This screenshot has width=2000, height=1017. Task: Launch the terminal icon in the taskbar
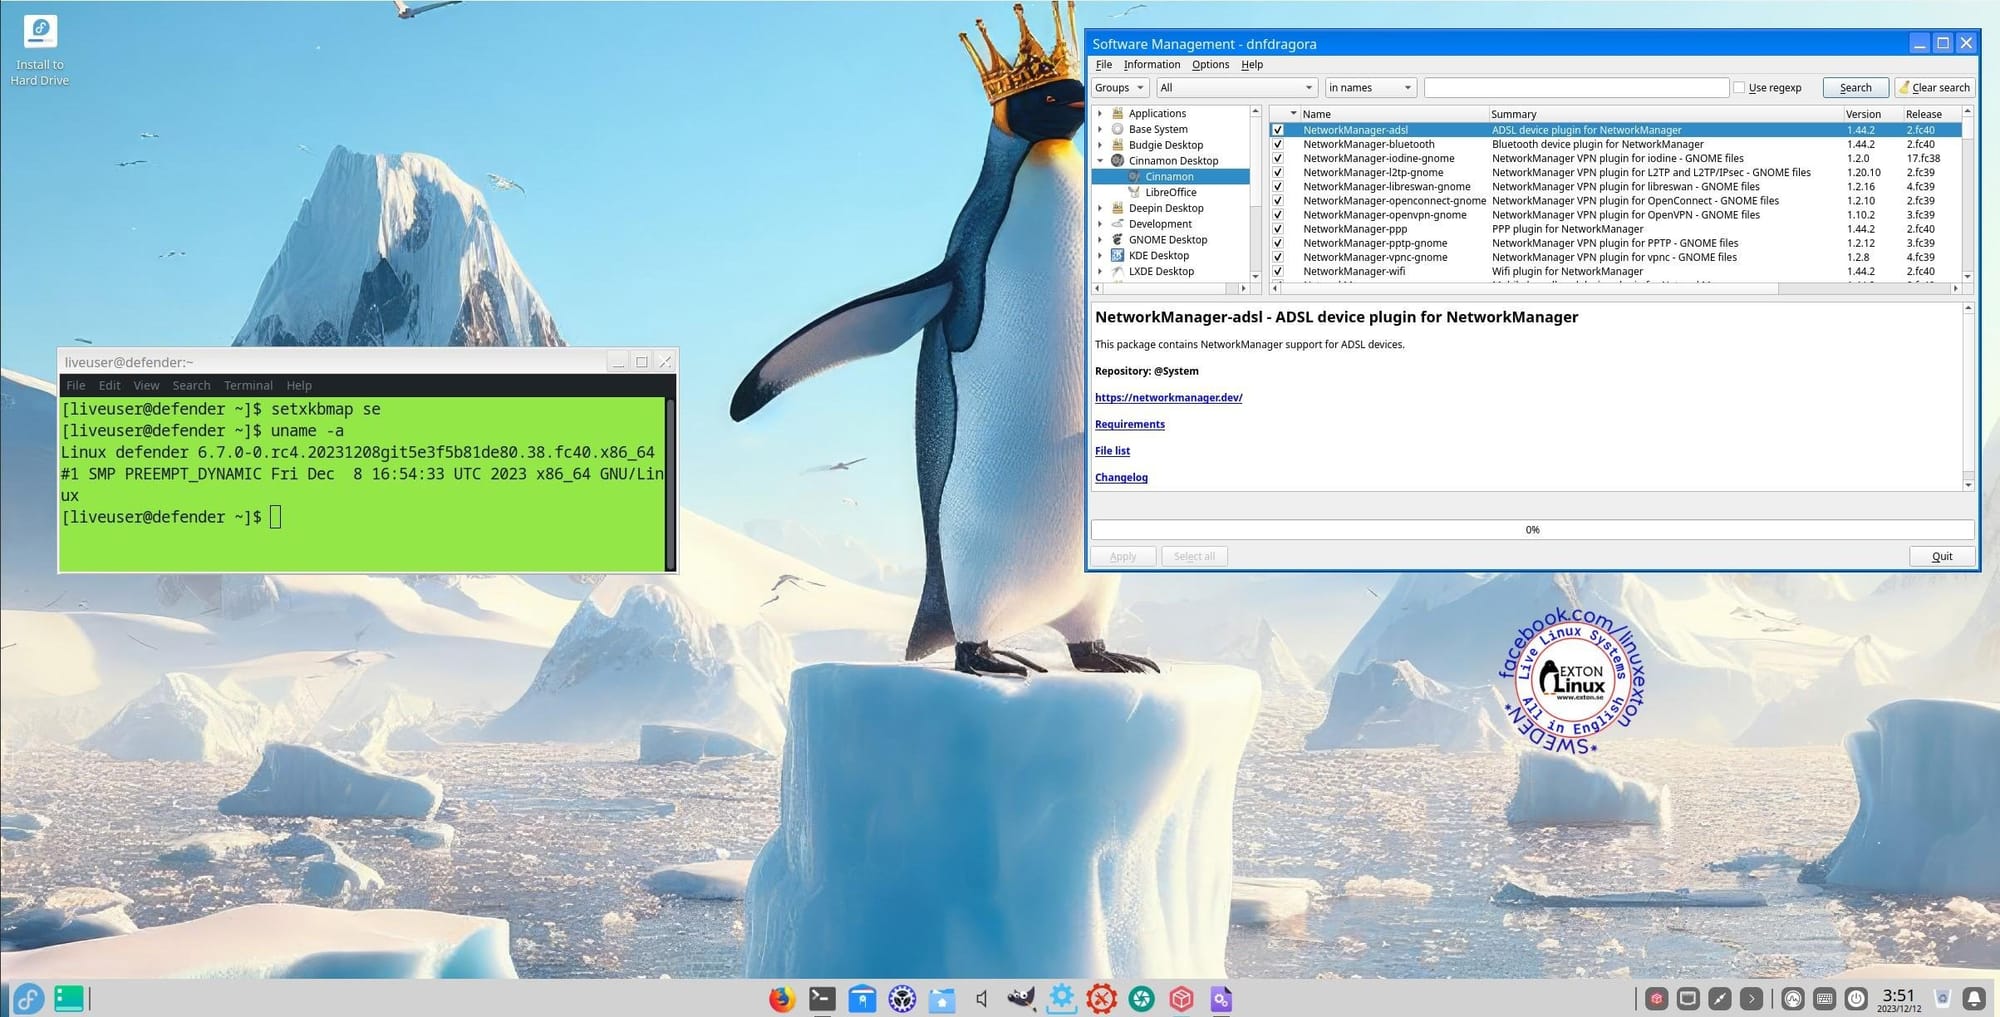(822, 998)
